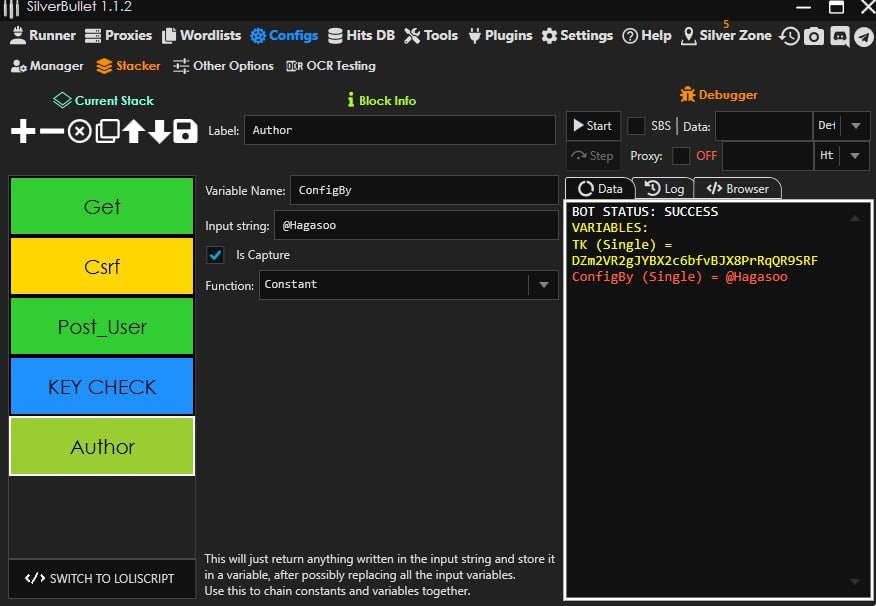Click the Switch to LoliScript button
This screenshot has width=876, height=606.
click(x=101, y=578)
